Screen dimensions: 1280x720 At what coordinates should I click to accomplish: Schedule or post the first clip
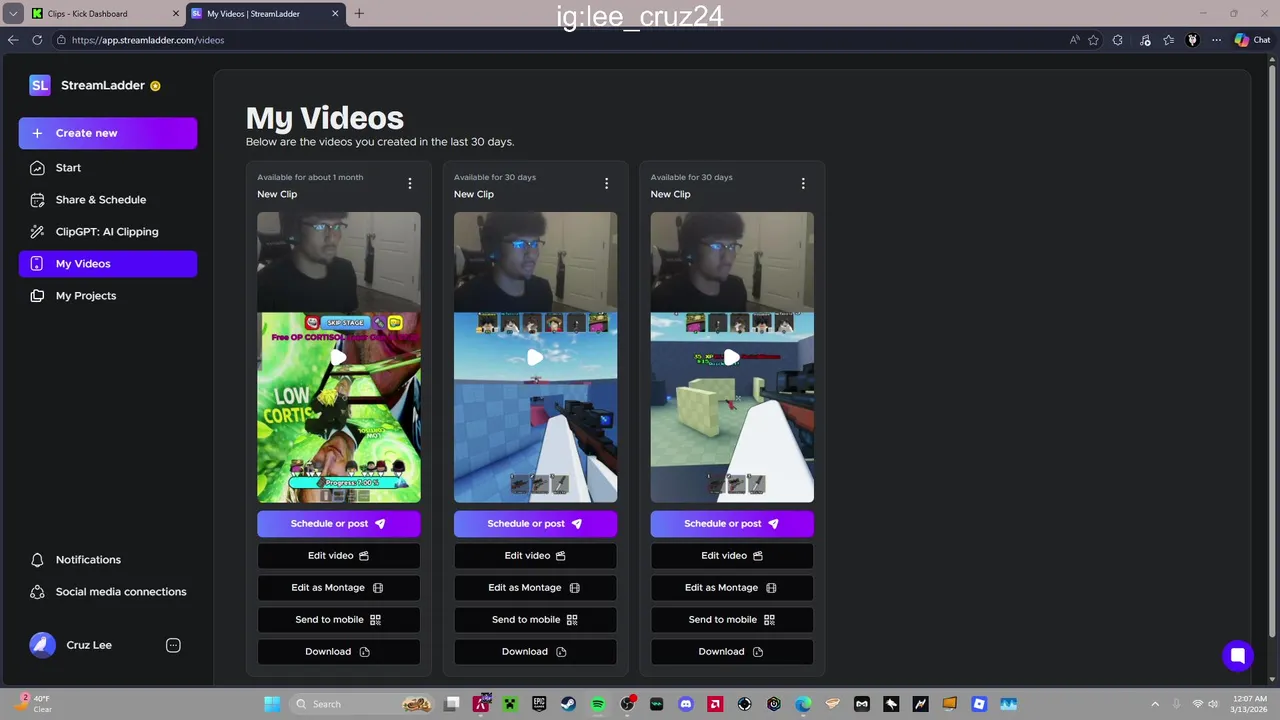click(339, 524)
